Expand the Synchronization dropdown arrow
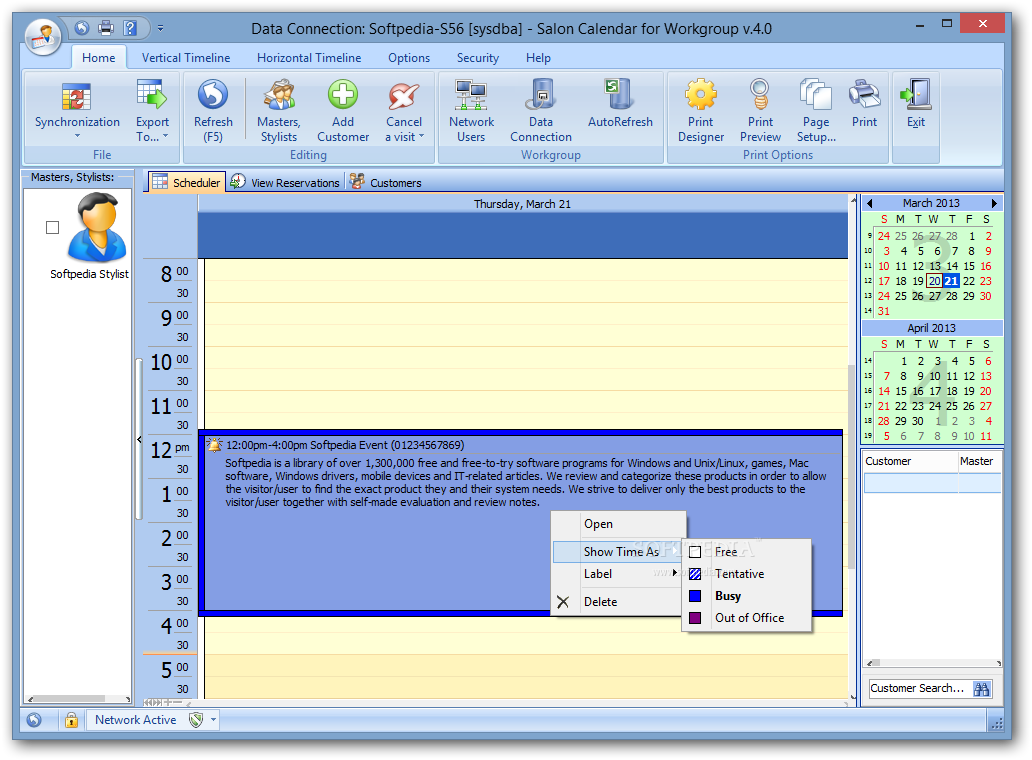The image size is (1032, 760). [x=77, y=136]
